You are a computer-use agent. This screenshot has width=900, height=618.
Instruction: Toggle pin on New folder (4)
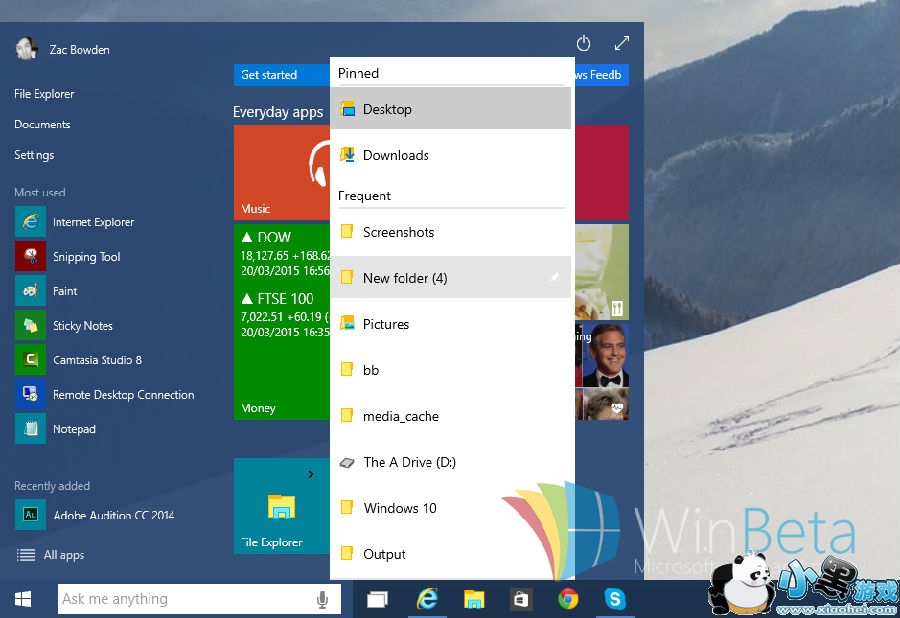coord(555,278)
